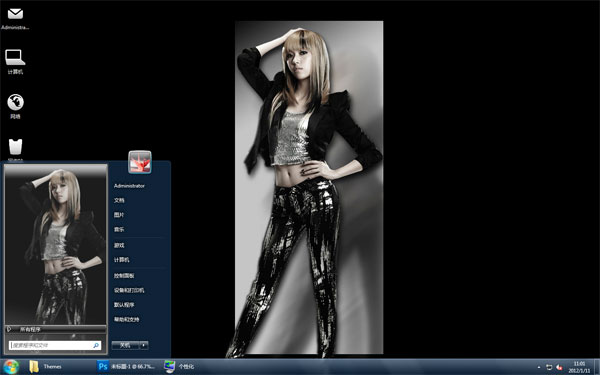Show hidden system tray icons arrow
The image size is (600, 375).
pyautogui.click(x=539, y=367)
